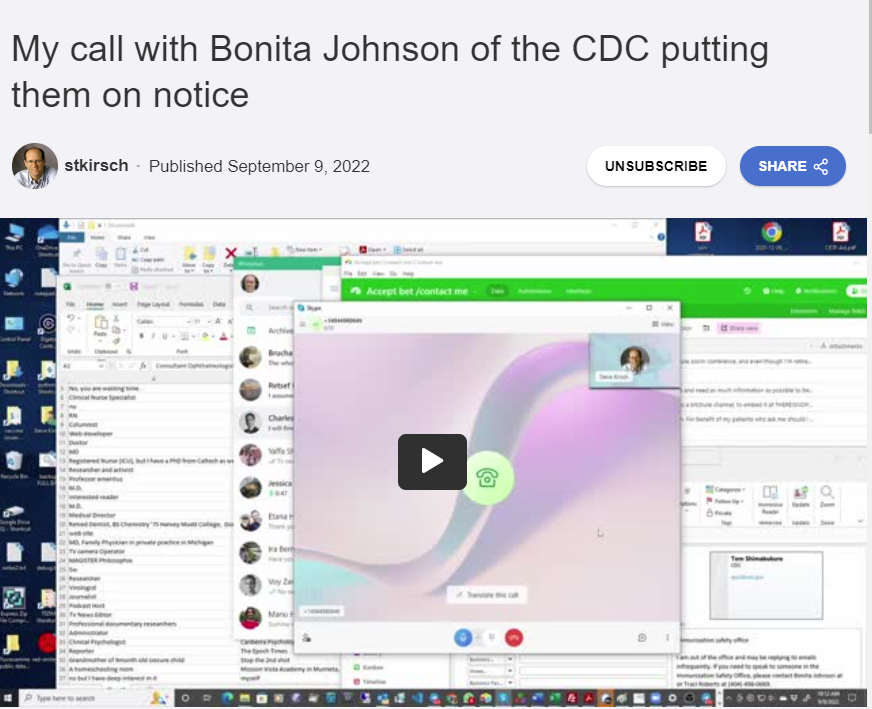Click the SHARE button

tap(792, 166)
